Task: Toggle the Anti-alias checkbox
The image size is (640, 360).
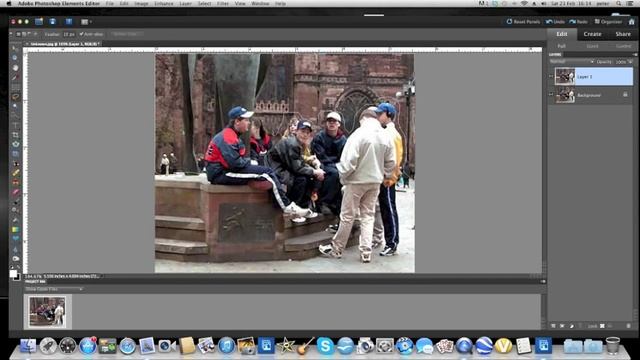Action: [82, 34]
